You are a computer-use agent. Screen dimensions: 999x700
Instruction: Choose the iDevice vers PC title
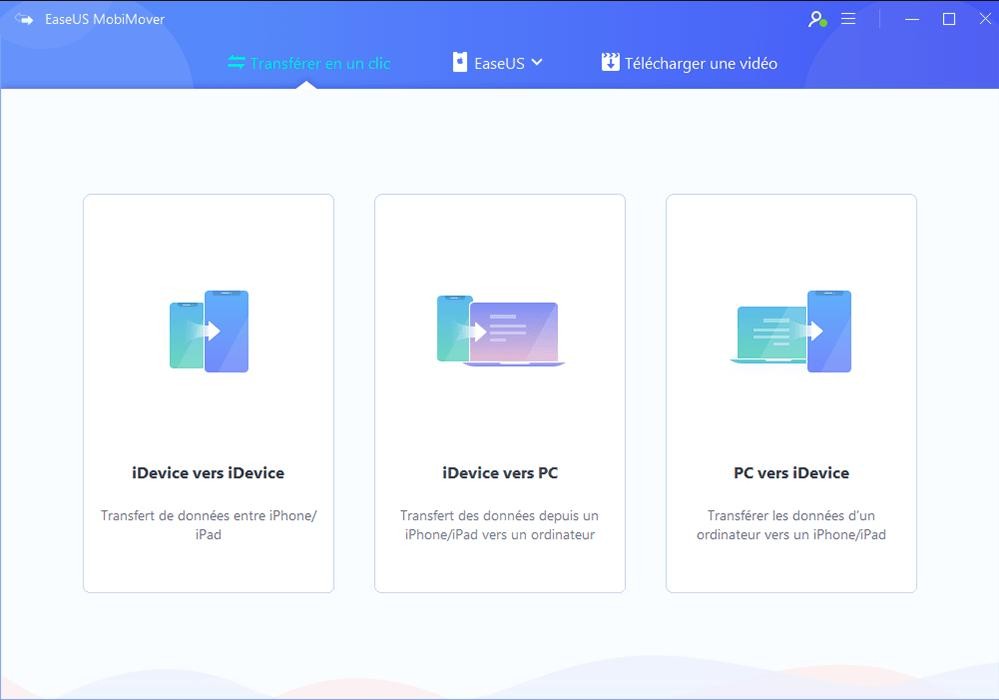[x=500, y=473]
